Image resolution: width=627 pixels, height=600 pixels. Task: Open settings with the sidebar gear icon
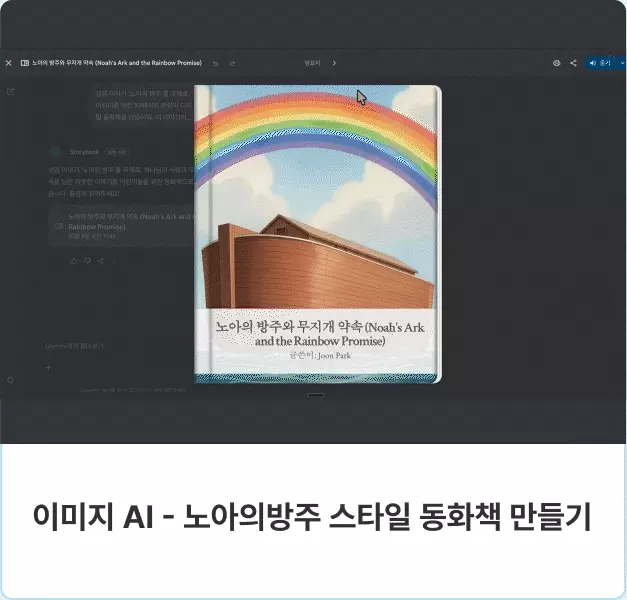coord(11,380)
